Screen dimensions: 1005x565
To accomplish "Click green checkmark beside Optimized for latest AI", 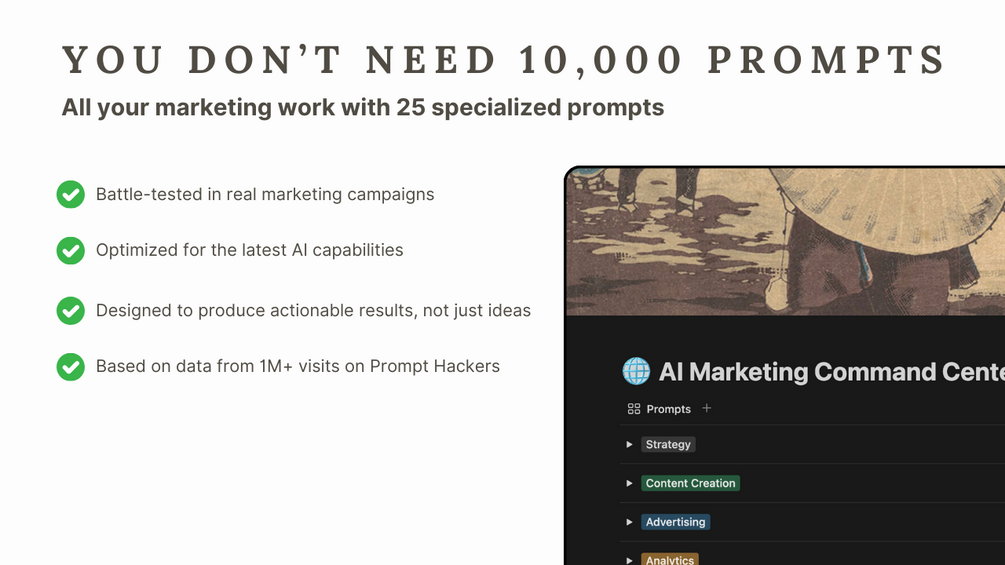I will click(71, 250).
